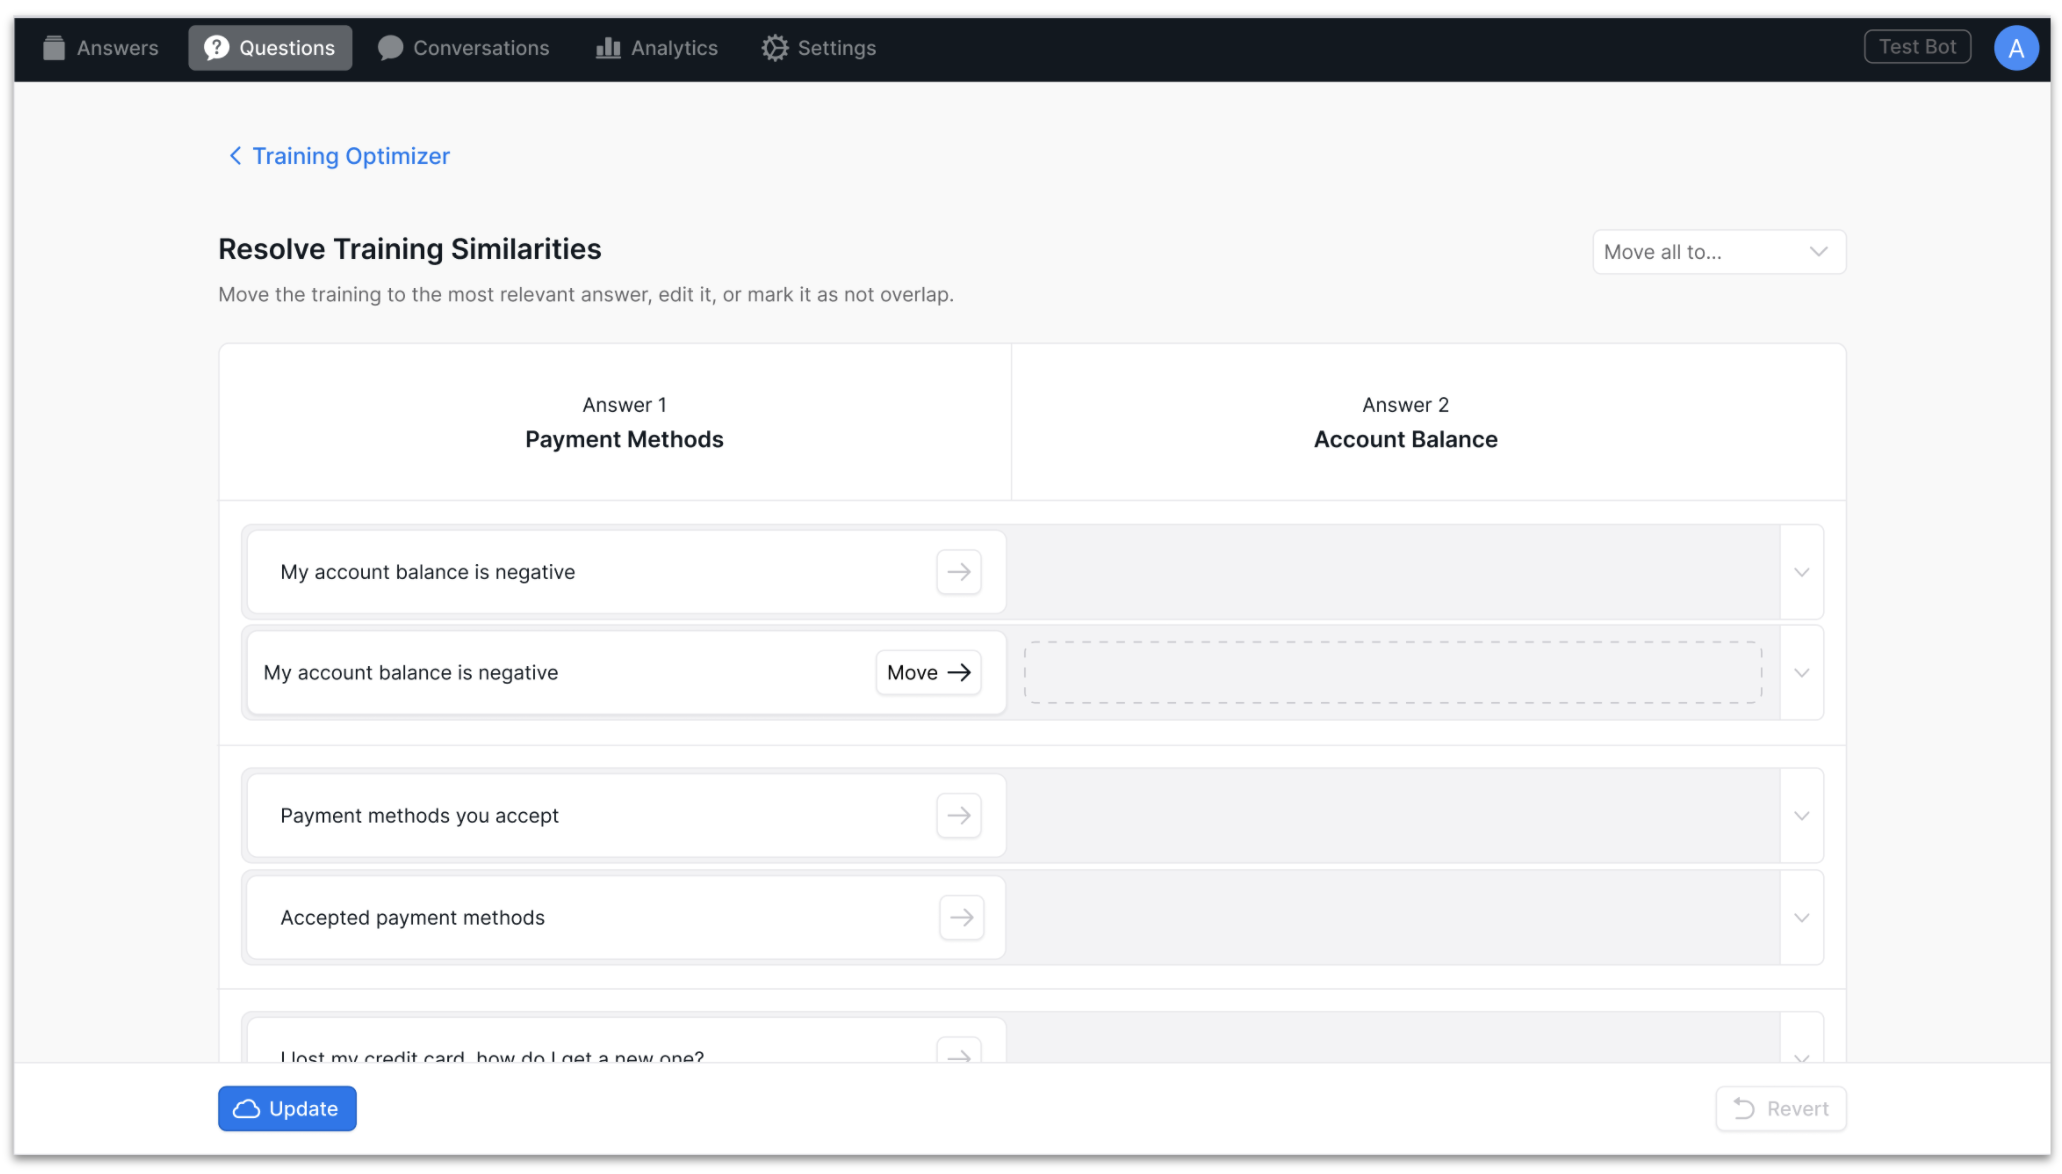Click the arrow icon for Payment methods you accept
The height and width of the screenshot is (1174, 2062).
pyautogui.click(x=958, y=816)
